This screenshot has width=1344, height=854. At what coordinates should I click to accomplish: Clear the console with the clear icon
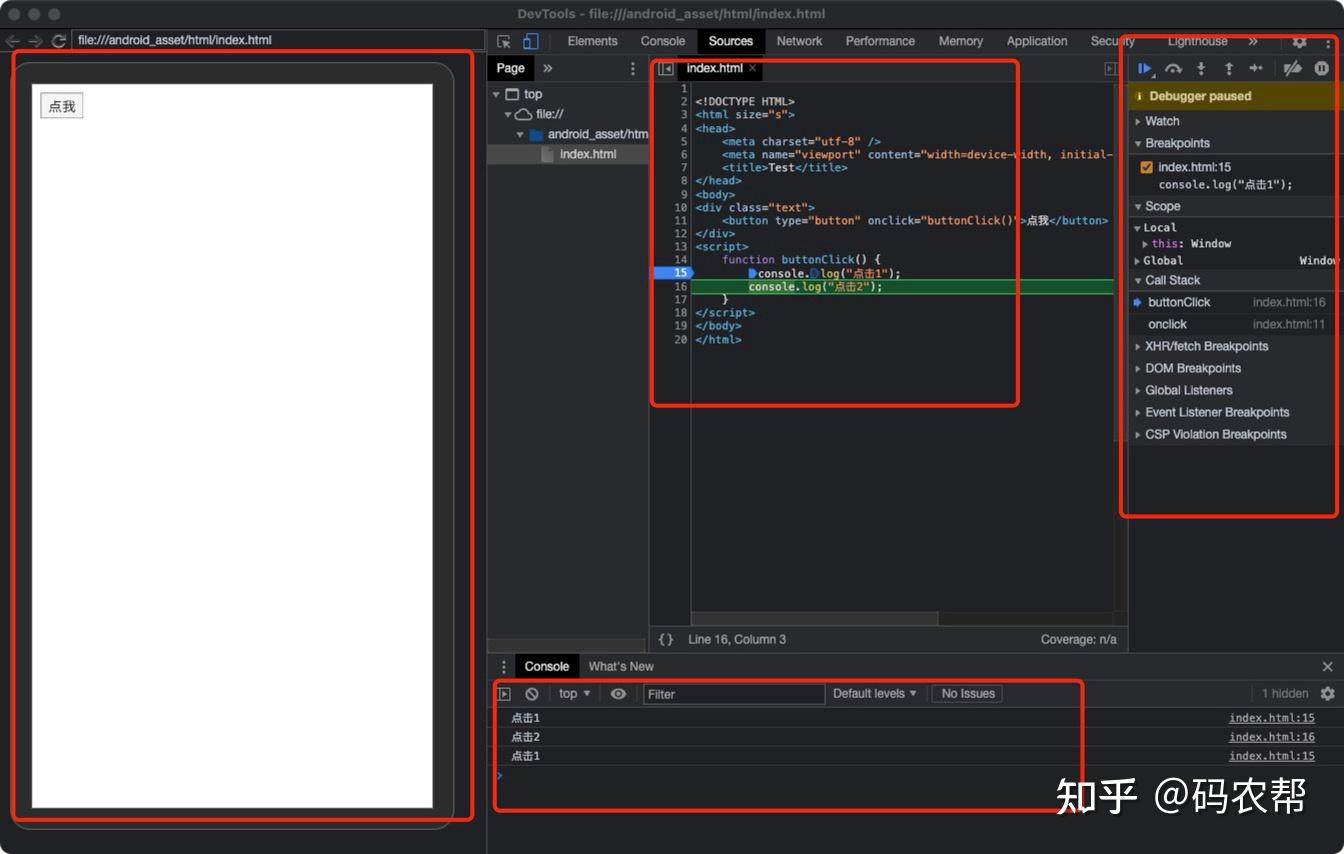(x=532, y=693)
